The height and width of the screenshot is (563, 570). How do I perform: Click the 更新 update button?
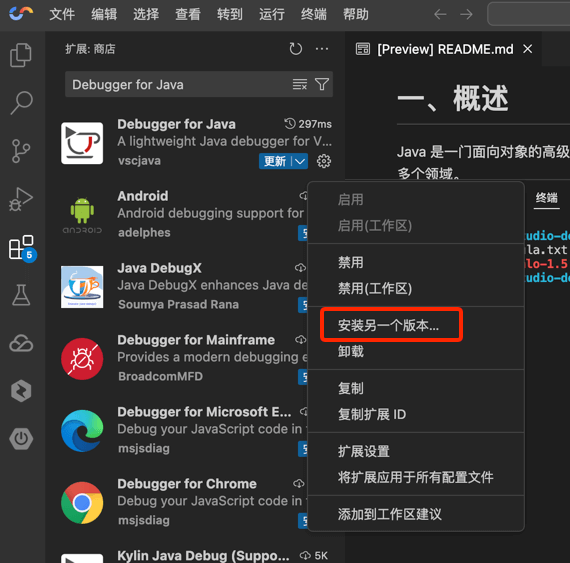click(x=275, y=161)
